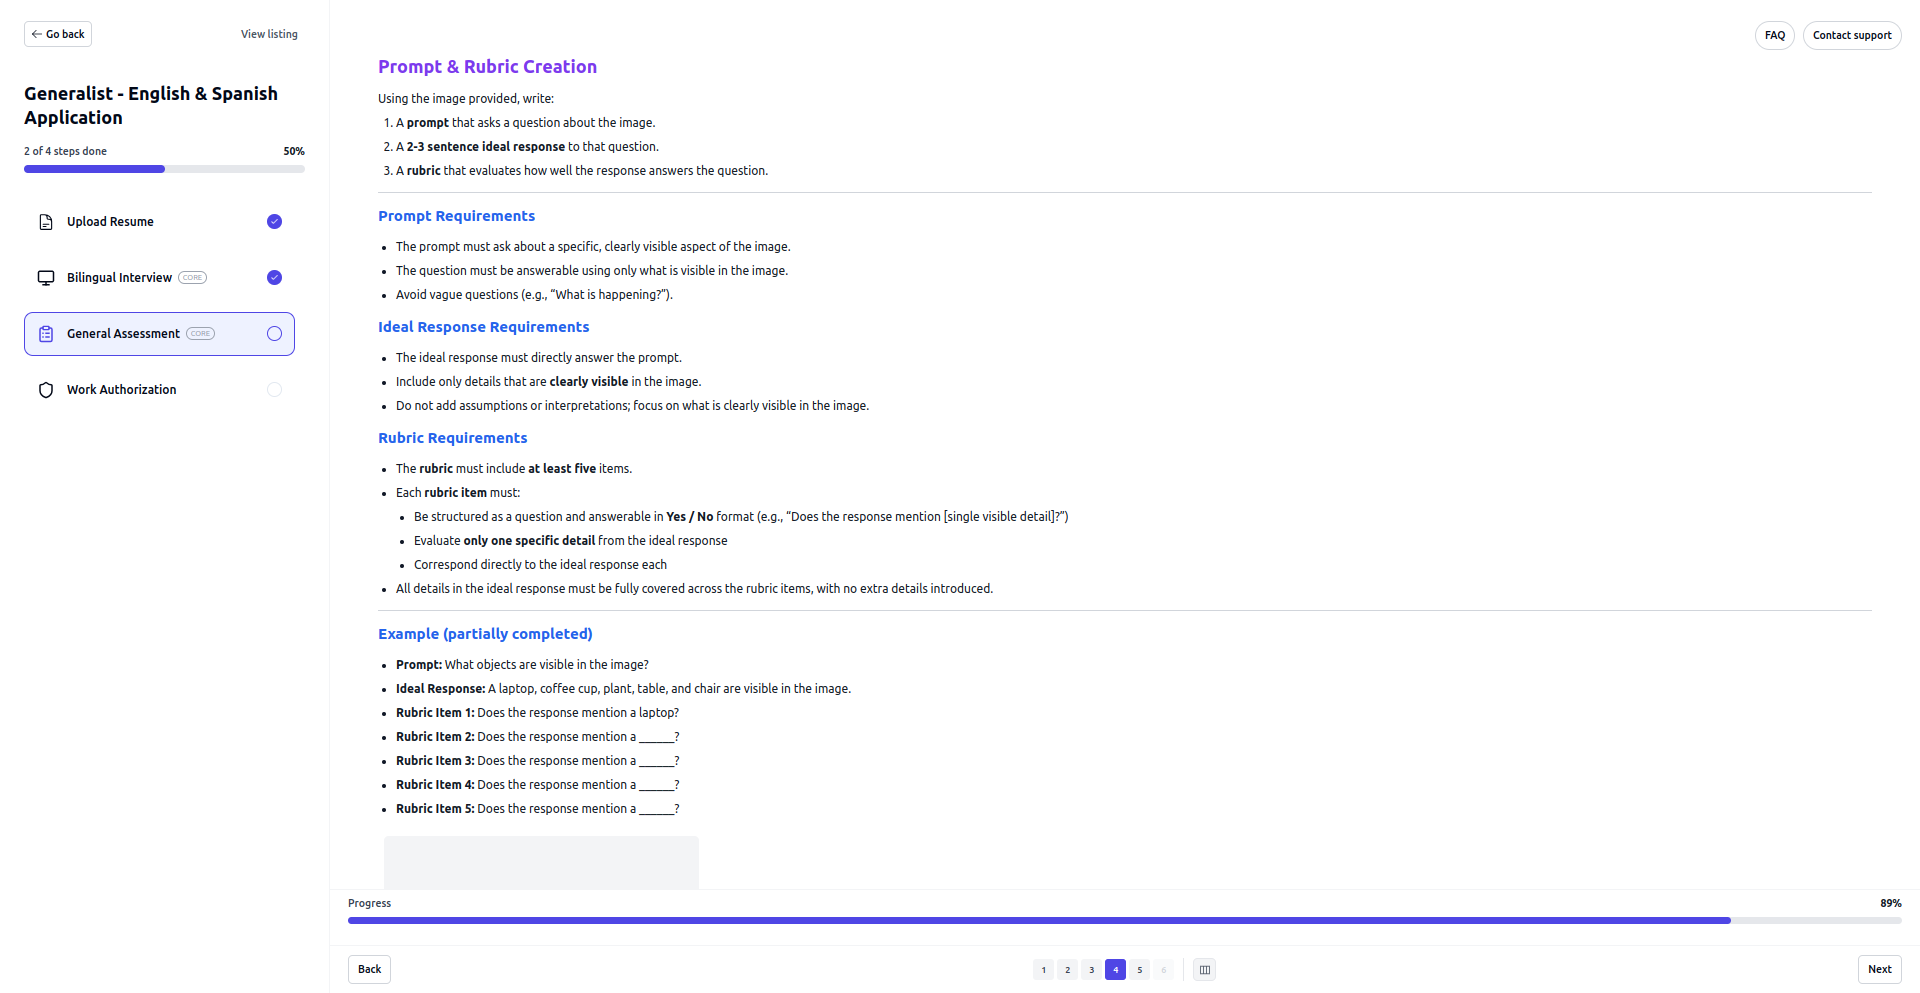Select page 5 in the pagination
1920x993 pixels.
(1139, 969)
